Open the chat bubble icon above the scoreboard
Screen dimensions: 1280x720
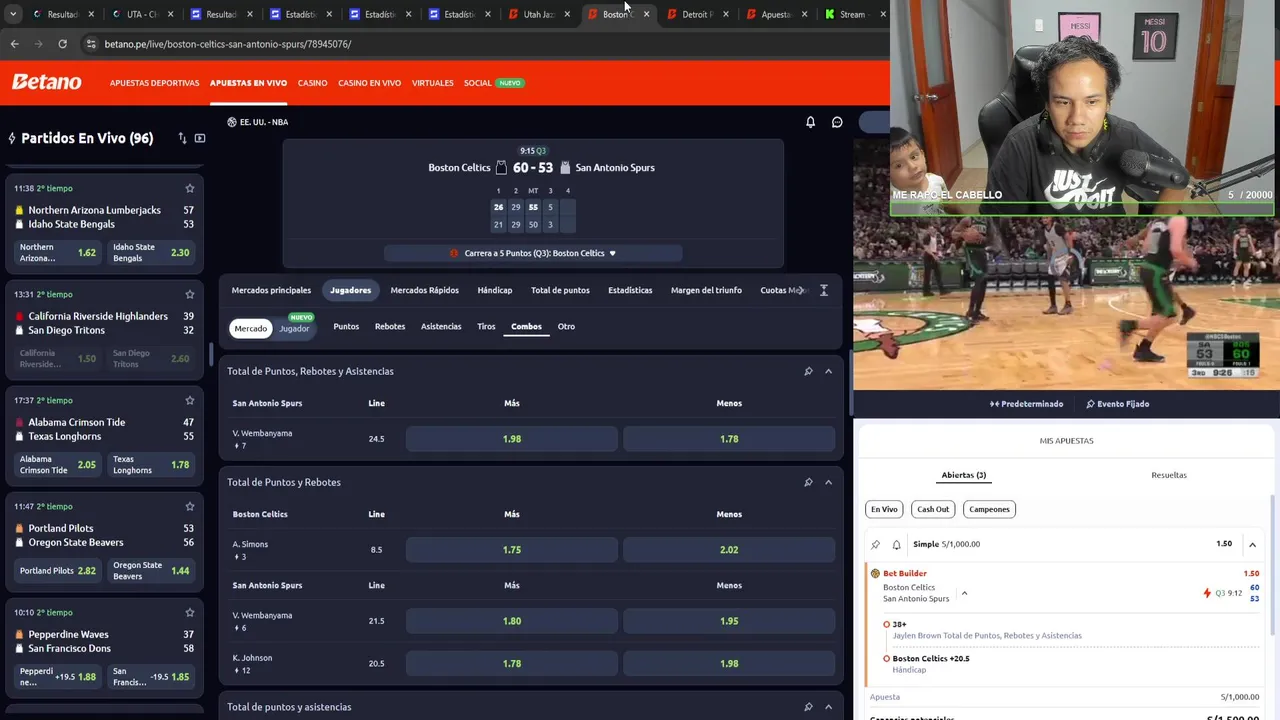pyautogui.click(x=837, y=122)
